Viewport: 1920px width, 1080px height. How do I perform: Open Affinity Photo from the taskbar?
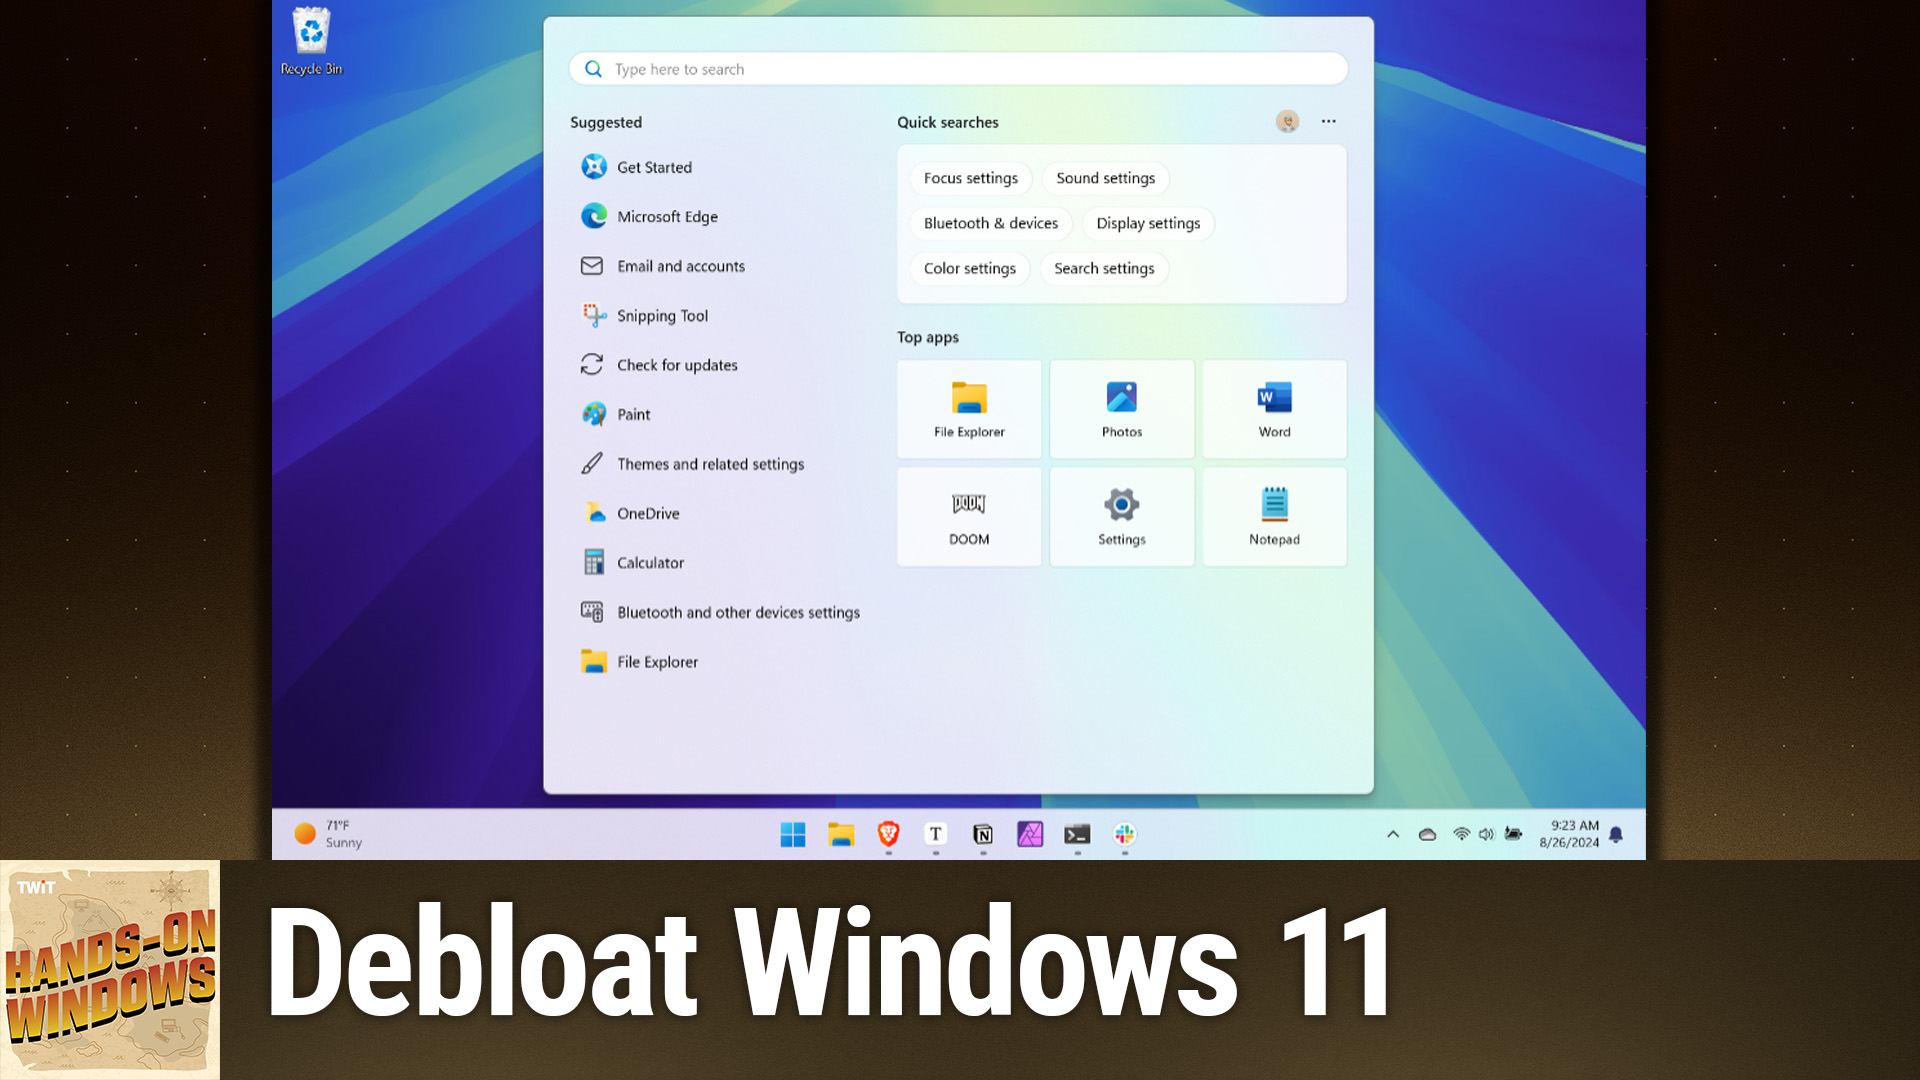[x=1030, y=834]
